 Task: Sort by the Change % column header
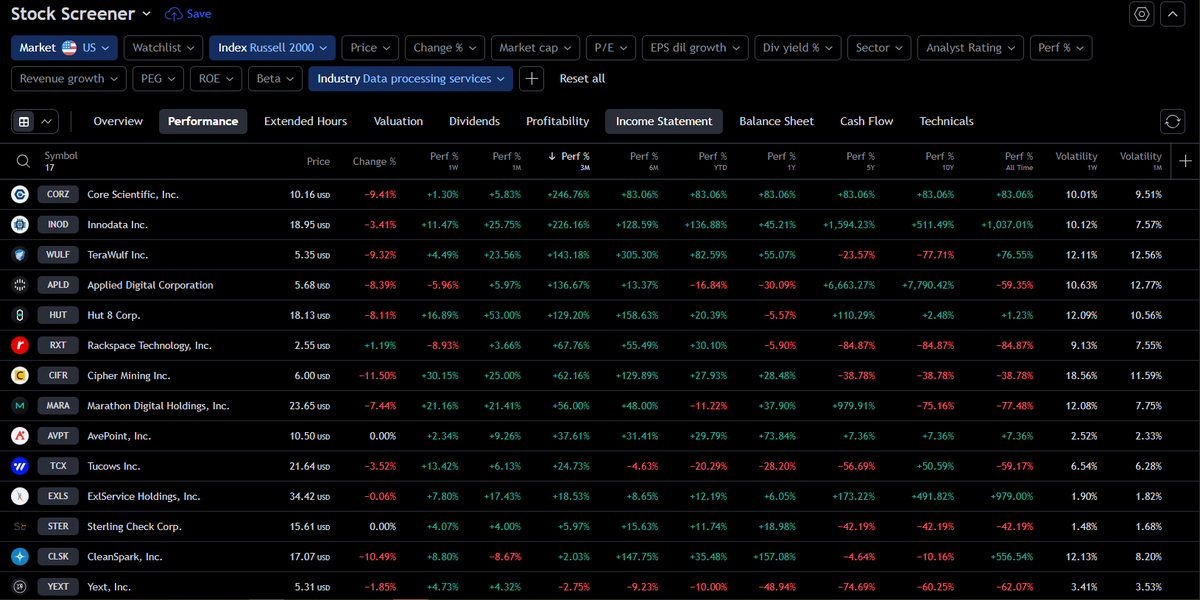coord(374,161)
